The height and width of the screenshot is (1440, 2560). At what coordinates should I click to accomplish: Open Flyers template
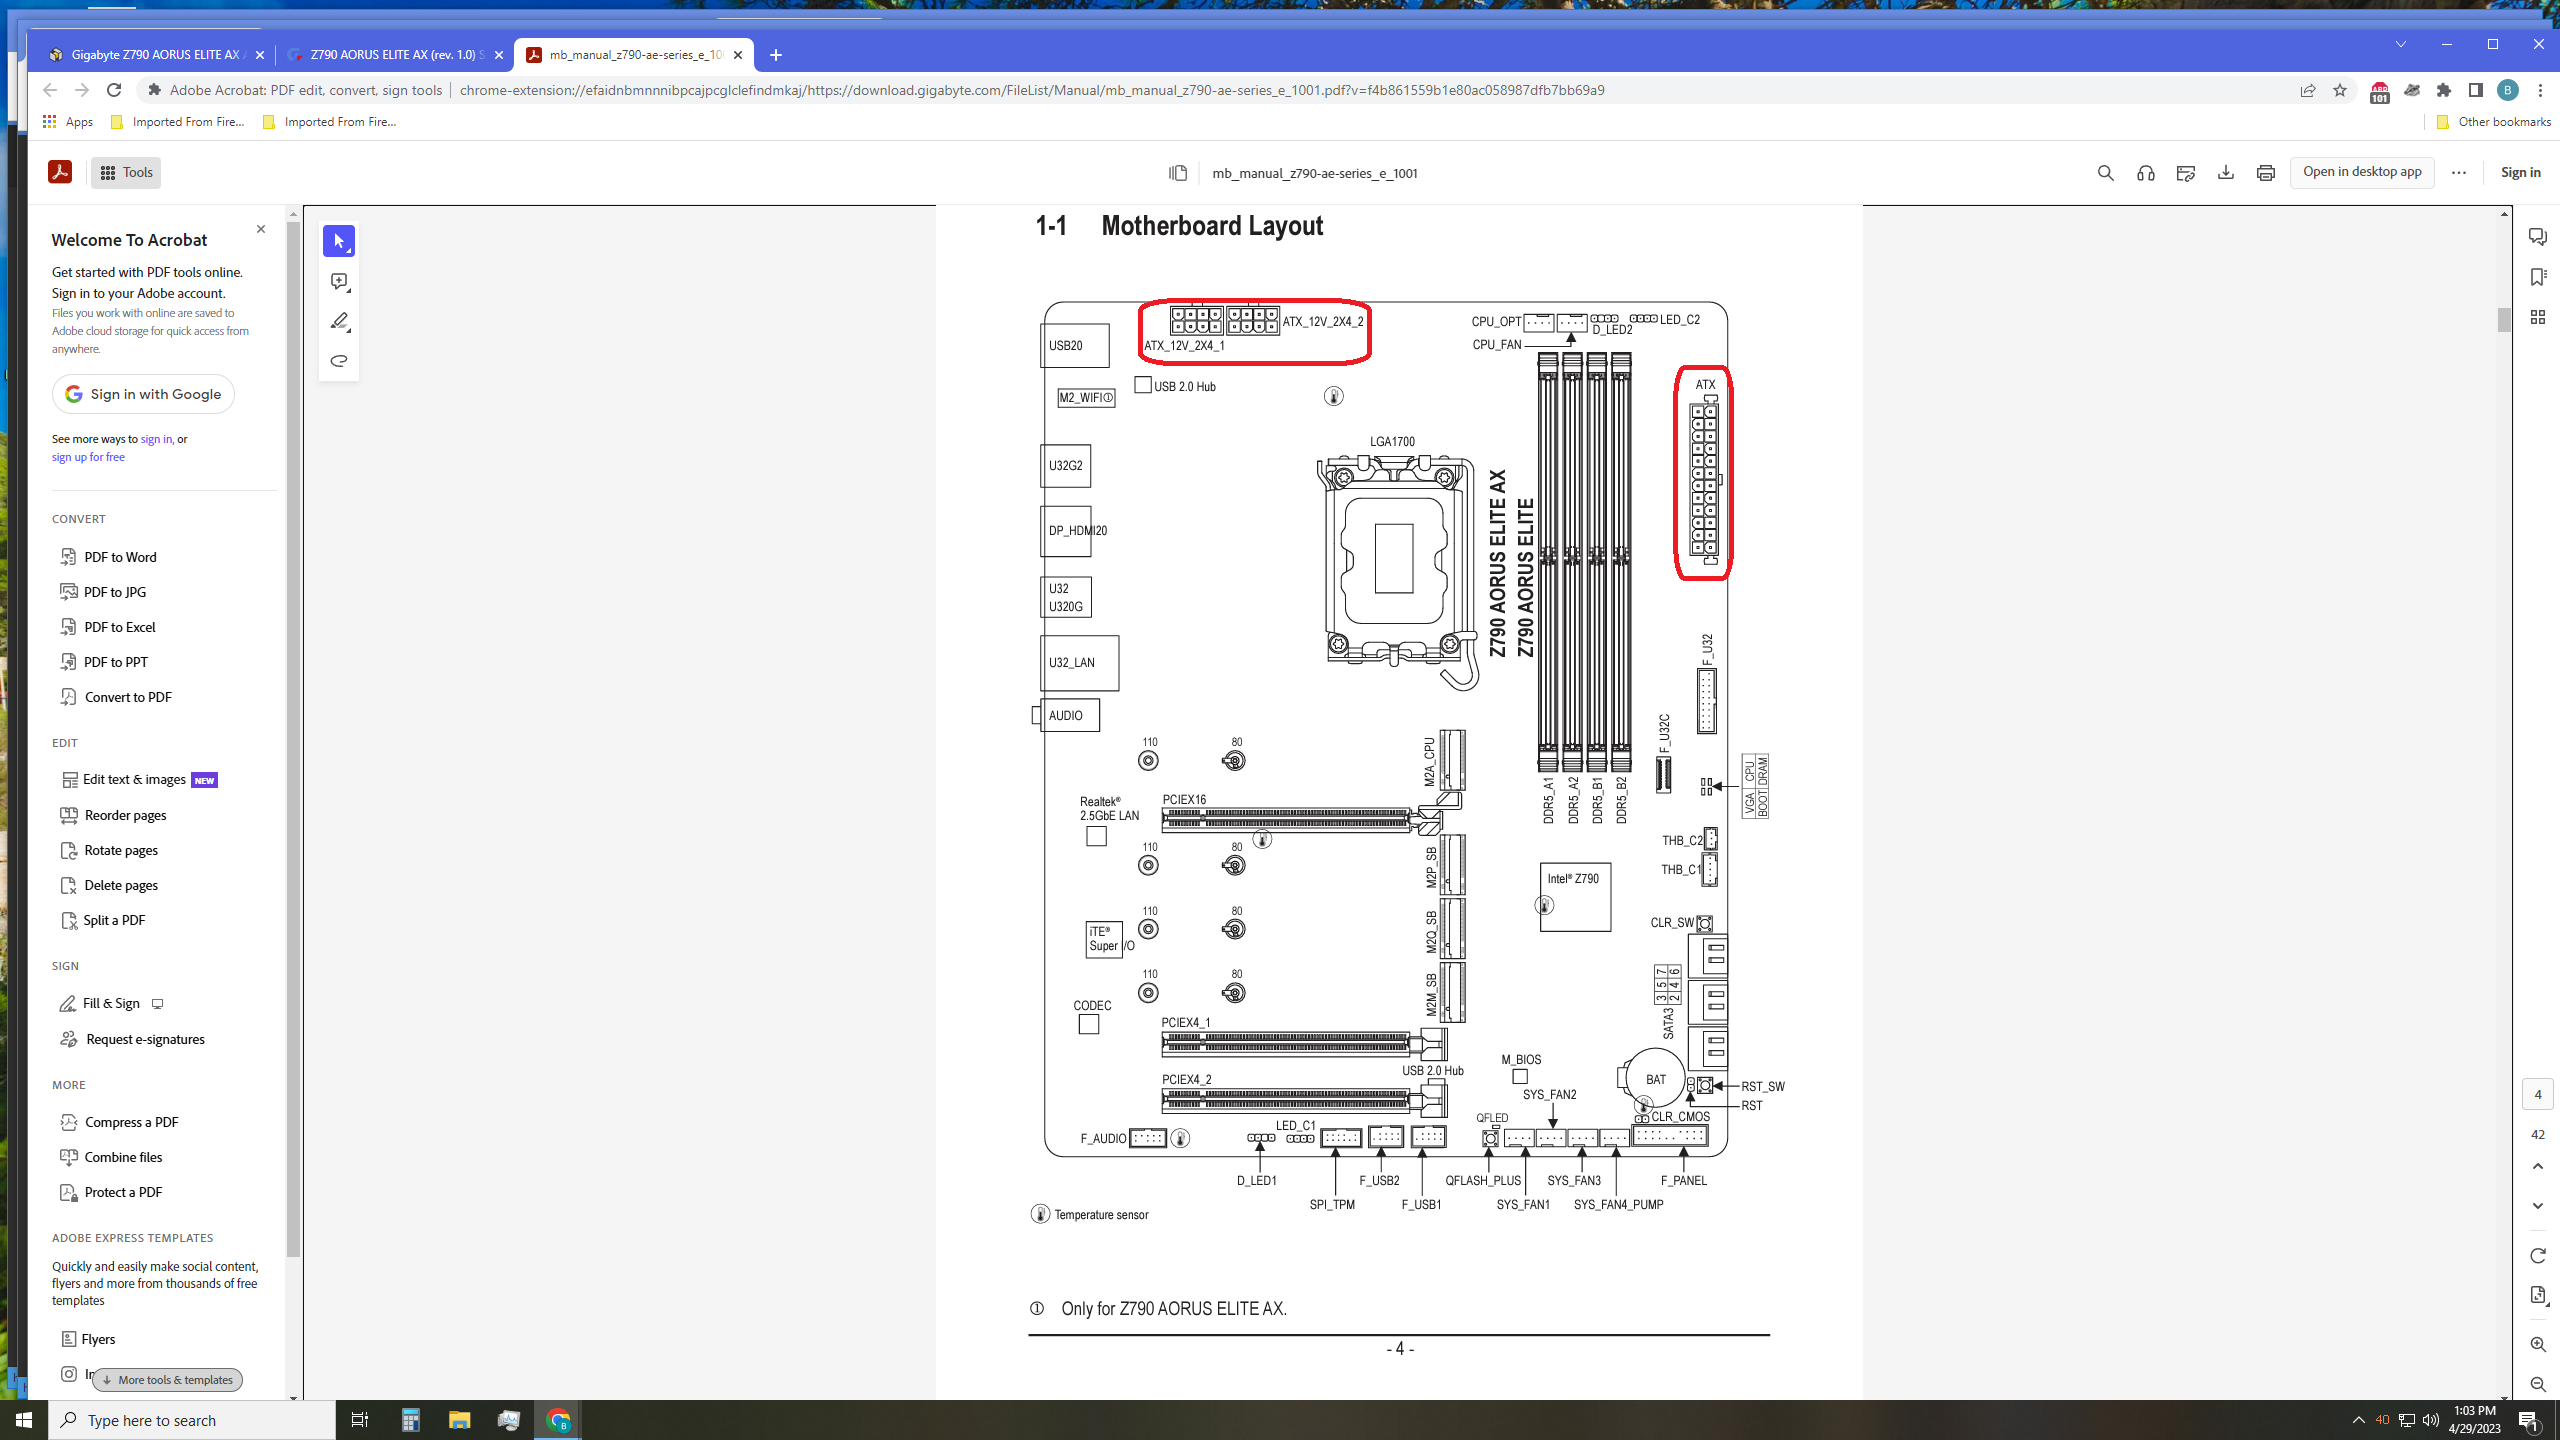click(x=88, y=1339)
